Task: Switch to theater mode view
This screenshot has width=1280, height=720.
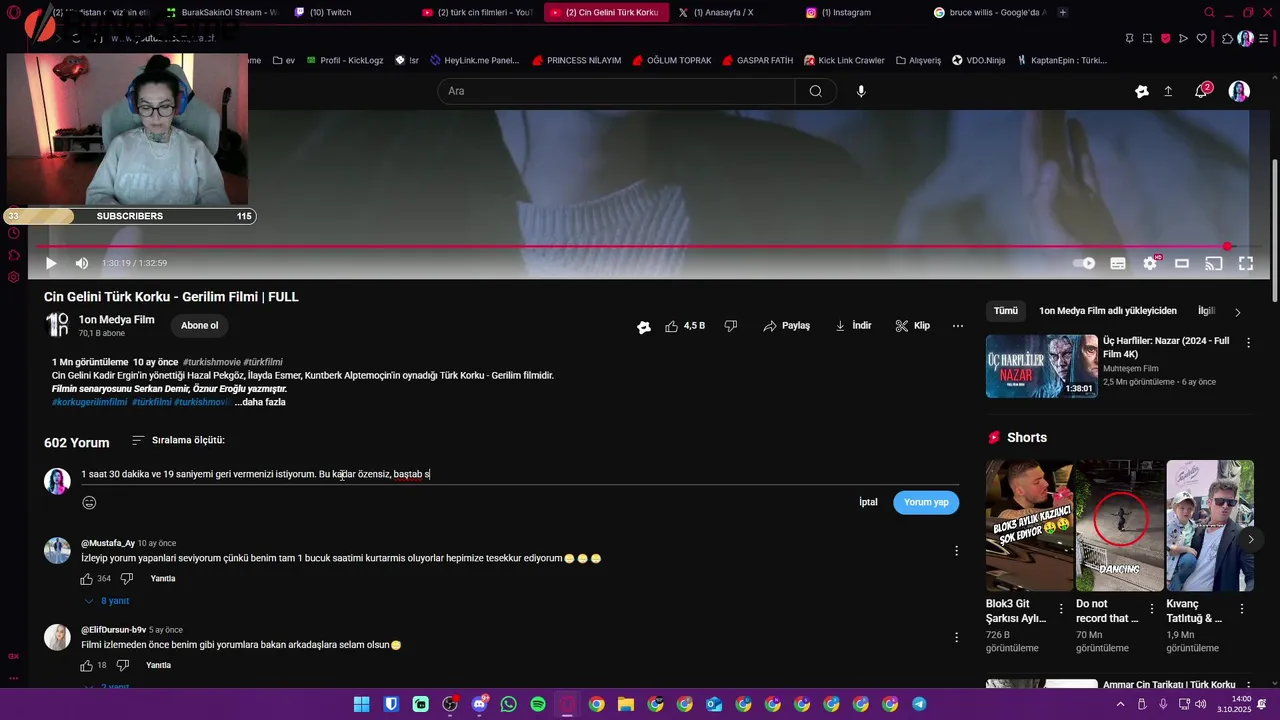Action: 1182,263
